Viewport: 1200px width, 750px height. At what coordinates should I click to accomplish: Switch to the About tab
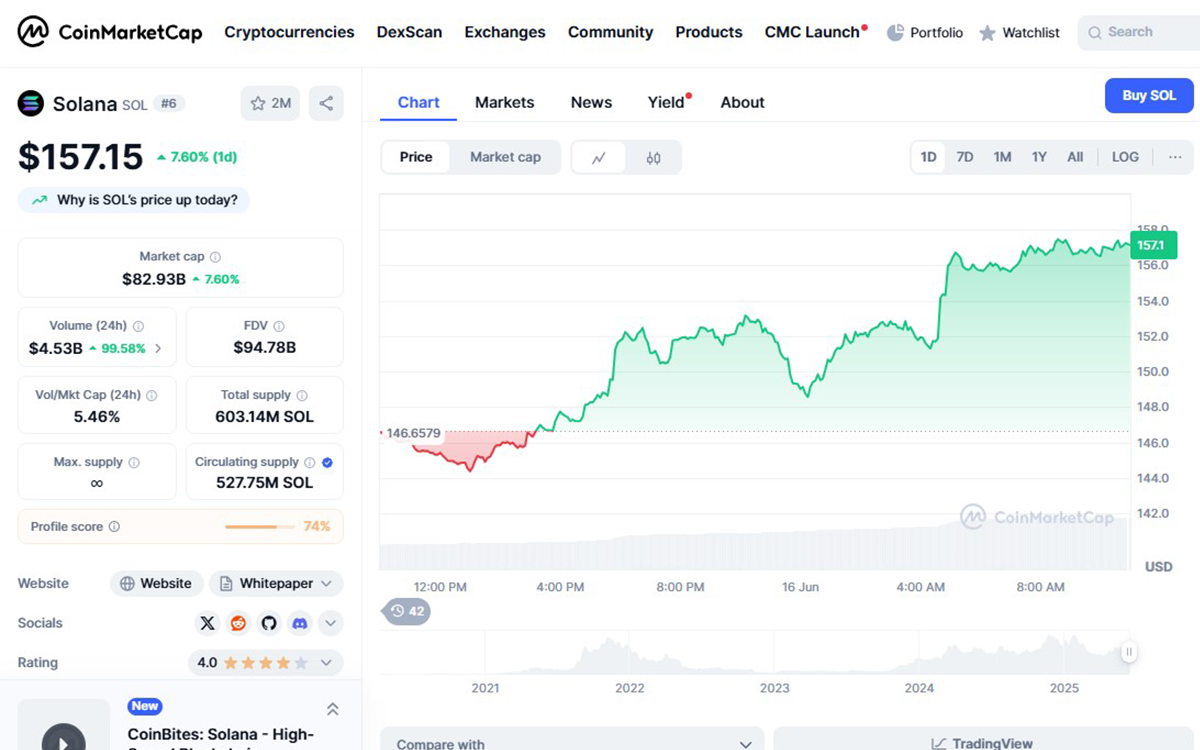(x=742, y=102)
